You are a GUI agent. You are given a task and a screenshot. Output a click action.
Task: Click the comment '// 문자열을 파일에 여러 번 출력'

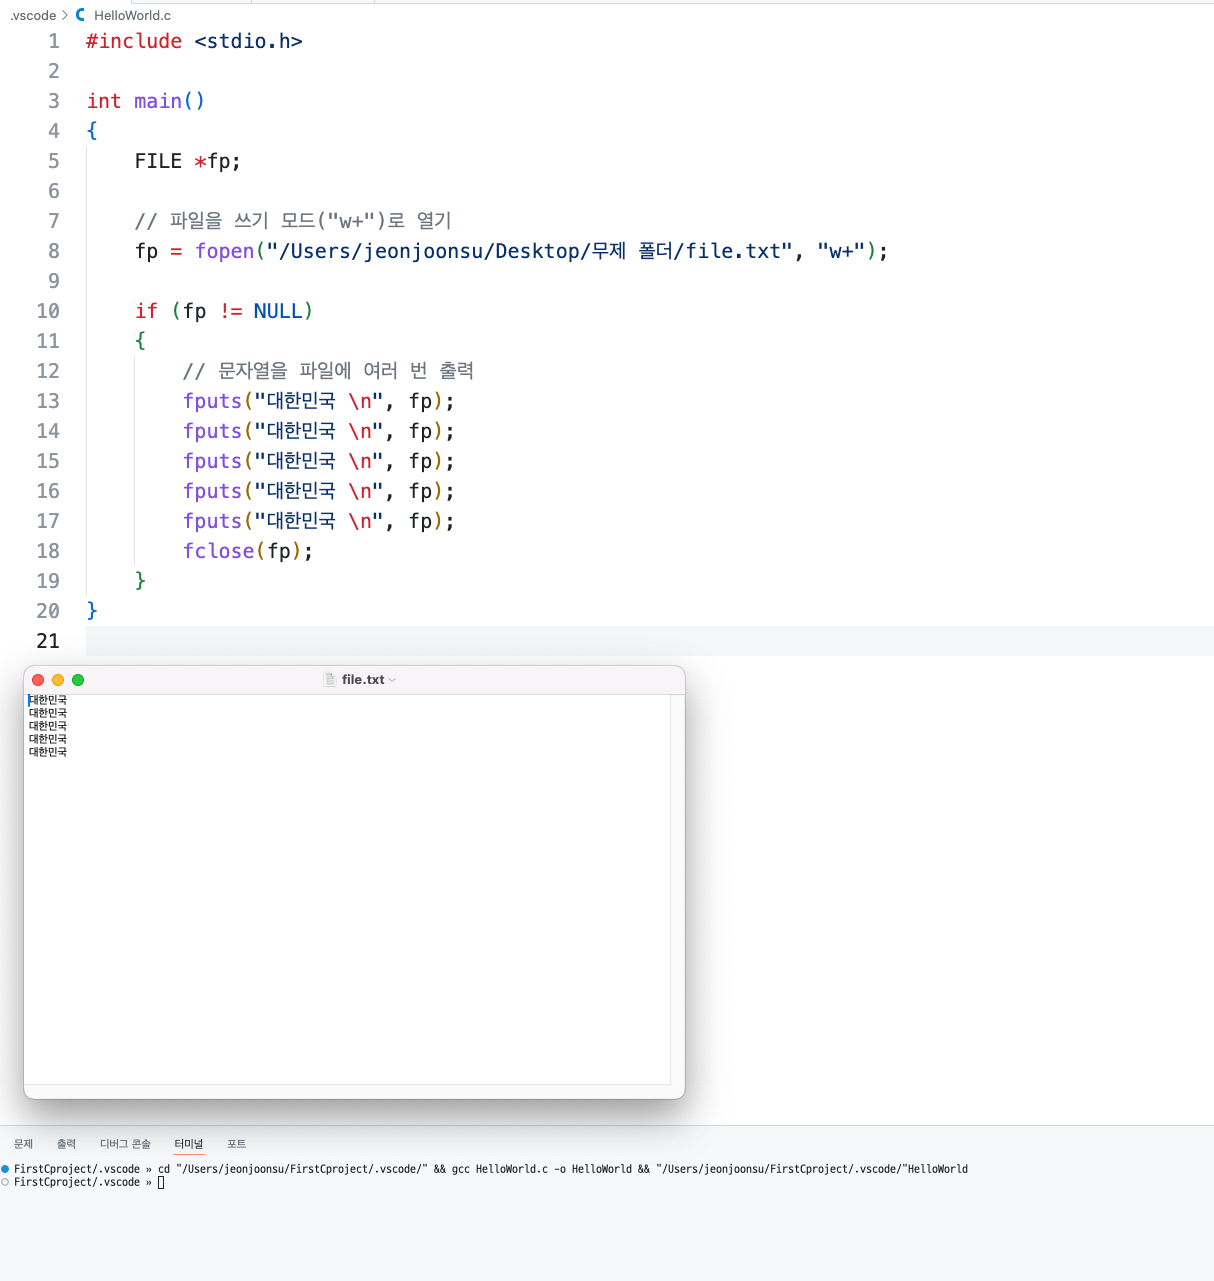point(328,371)
